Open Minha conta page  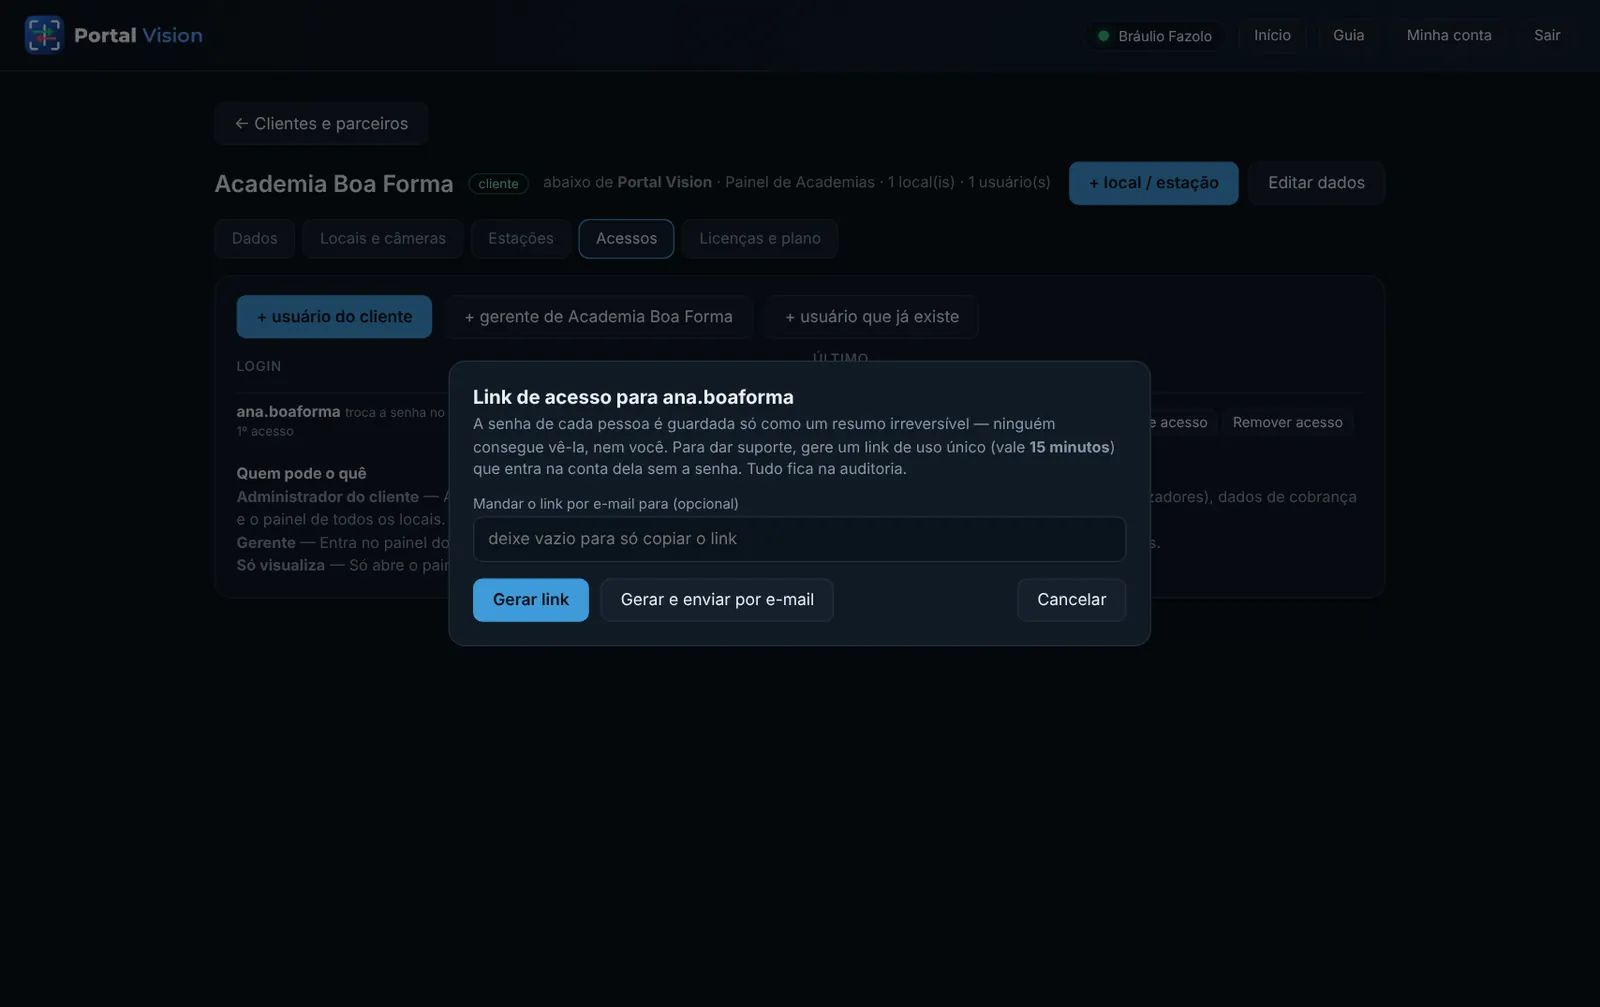point(1449,35)
